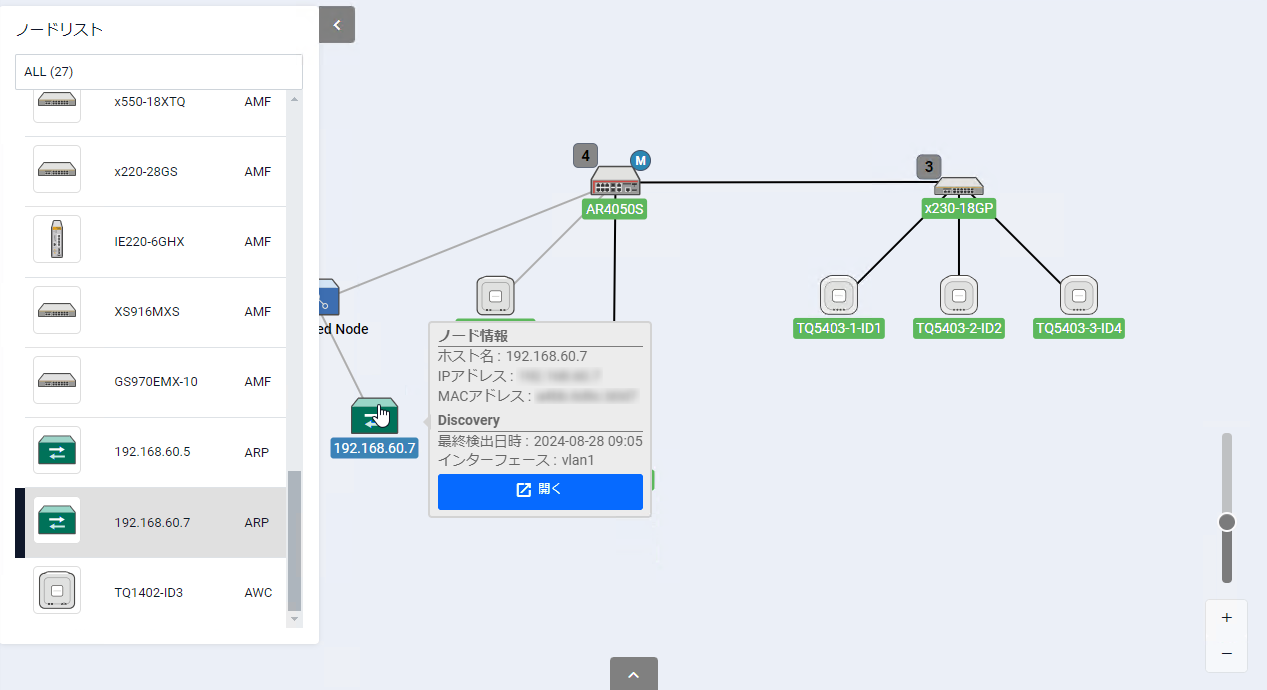
Task: Select the IE220-6GHX device icon in list
Action: click(57, 241)
